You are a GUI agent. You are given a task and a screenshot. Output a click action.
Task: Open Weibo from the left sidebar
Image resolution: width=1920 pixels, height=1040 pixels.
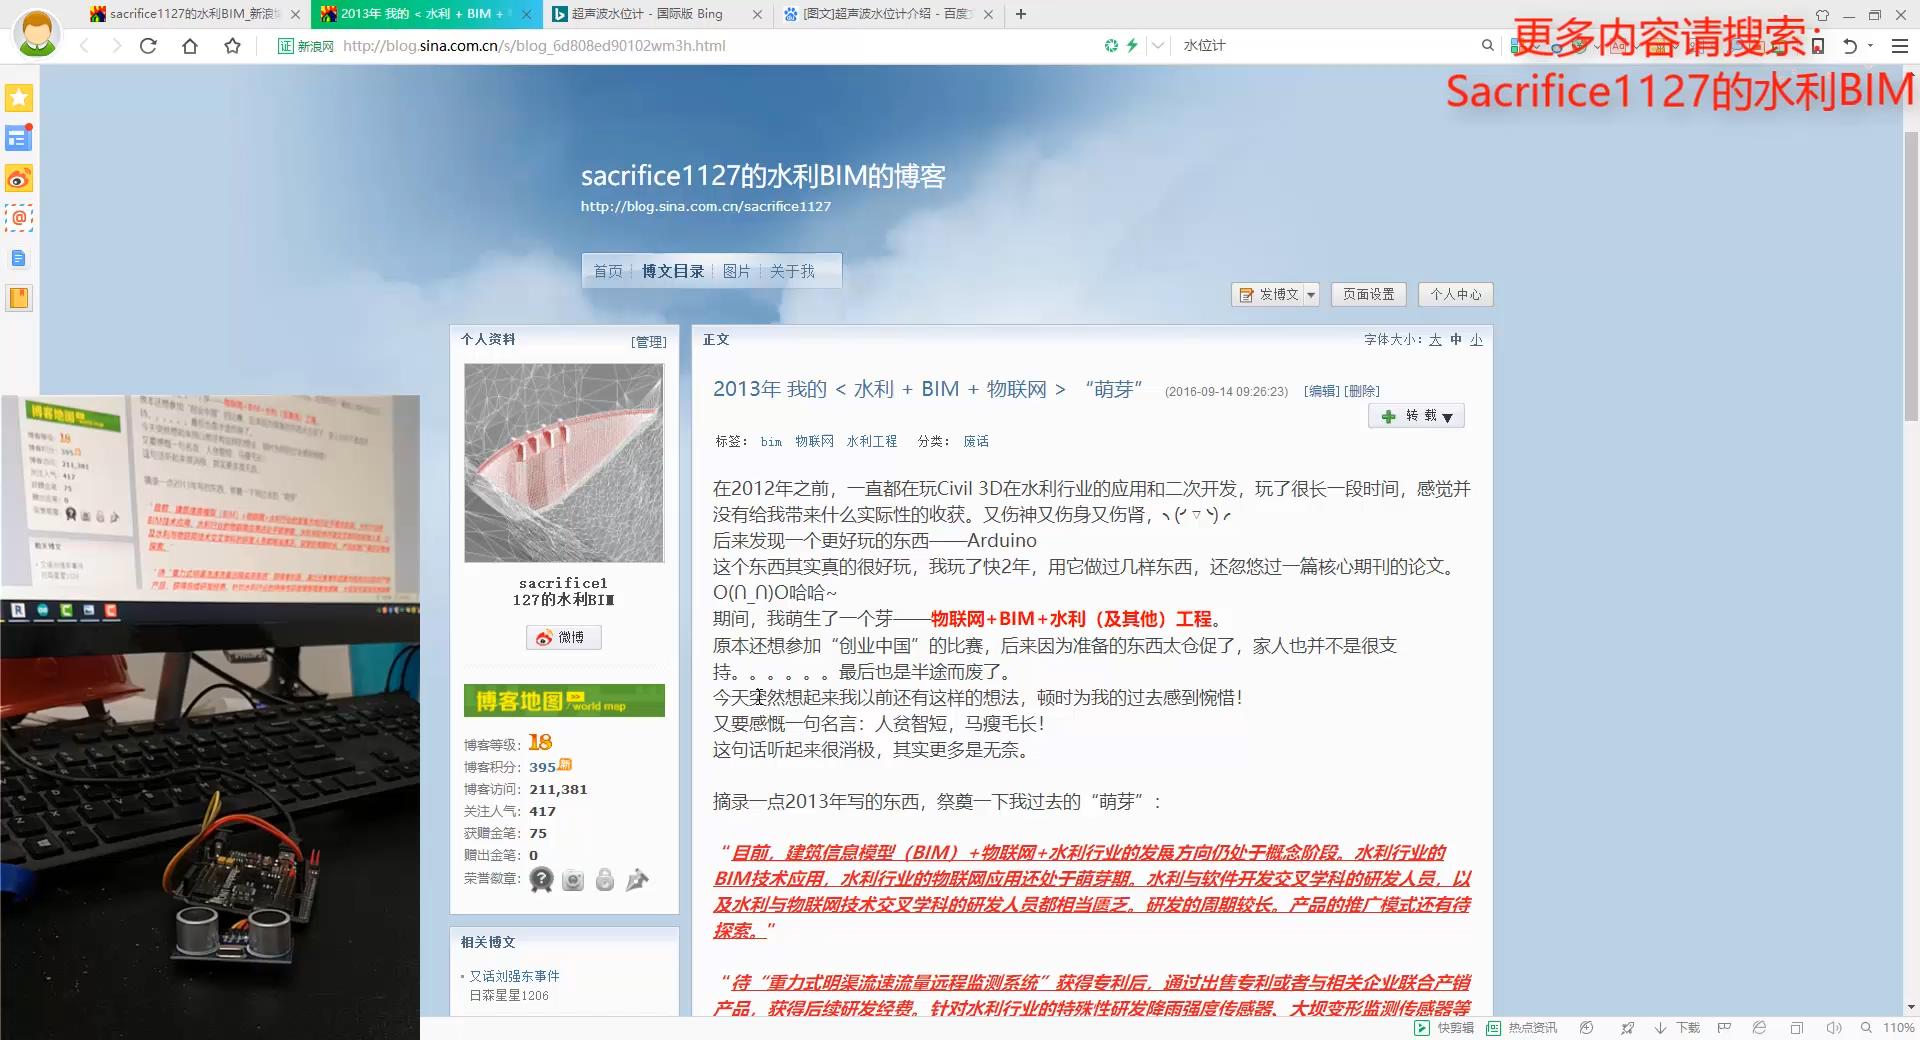(18, 178)
